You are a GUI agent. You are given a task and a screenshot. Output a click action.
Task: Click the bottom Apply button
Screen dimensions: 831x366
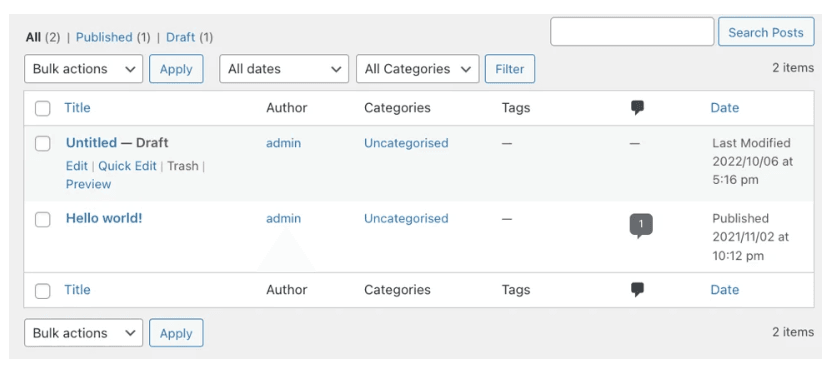pos(176,333)
